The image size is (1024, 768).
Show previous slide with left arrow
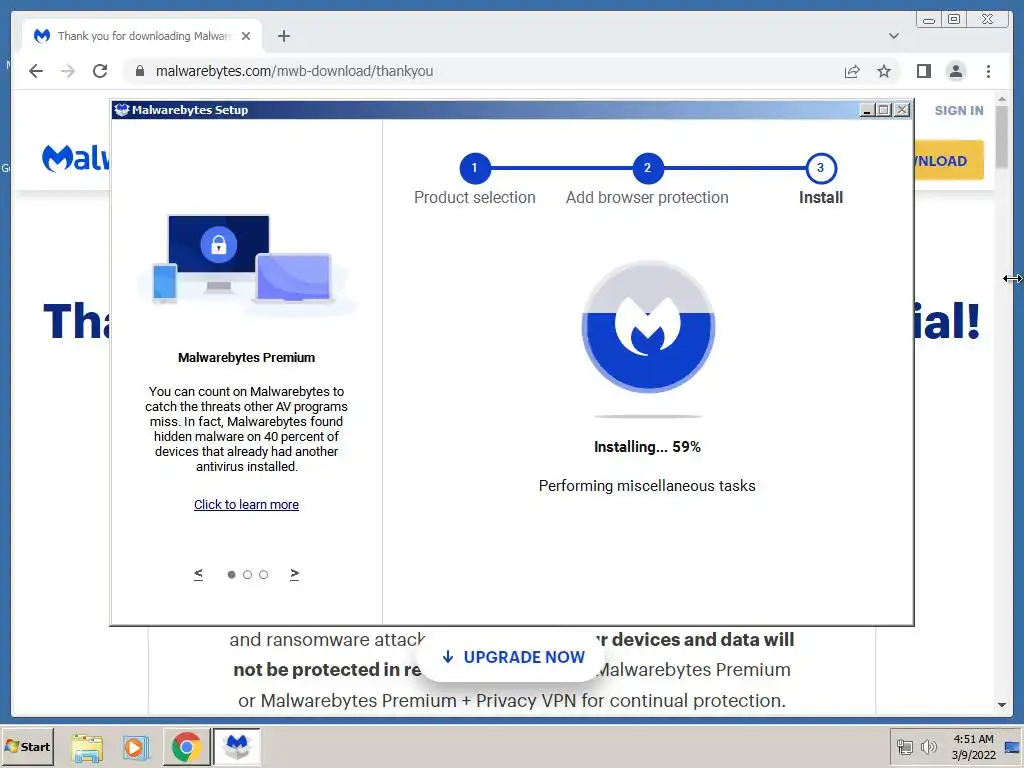(199, 574)
